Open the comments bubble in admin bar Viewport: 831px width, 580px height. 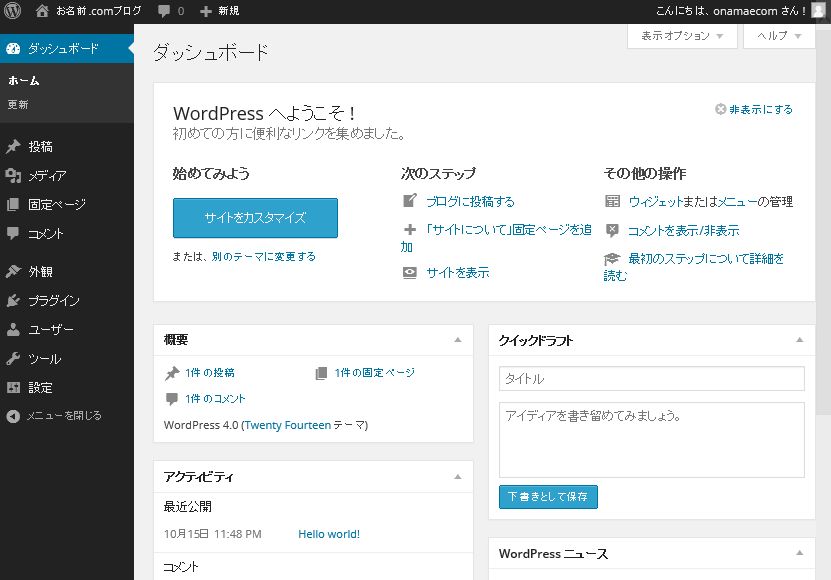tap(164, 11)
